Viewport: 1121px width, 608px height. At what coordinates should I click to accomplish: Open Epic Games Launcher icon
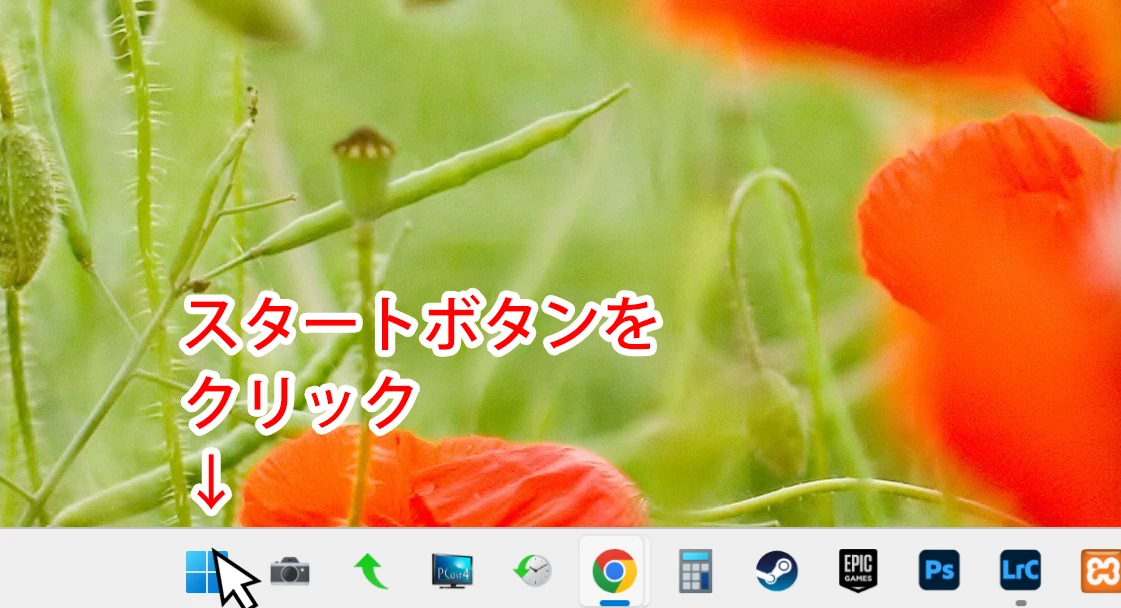click(x=858, y=571)
